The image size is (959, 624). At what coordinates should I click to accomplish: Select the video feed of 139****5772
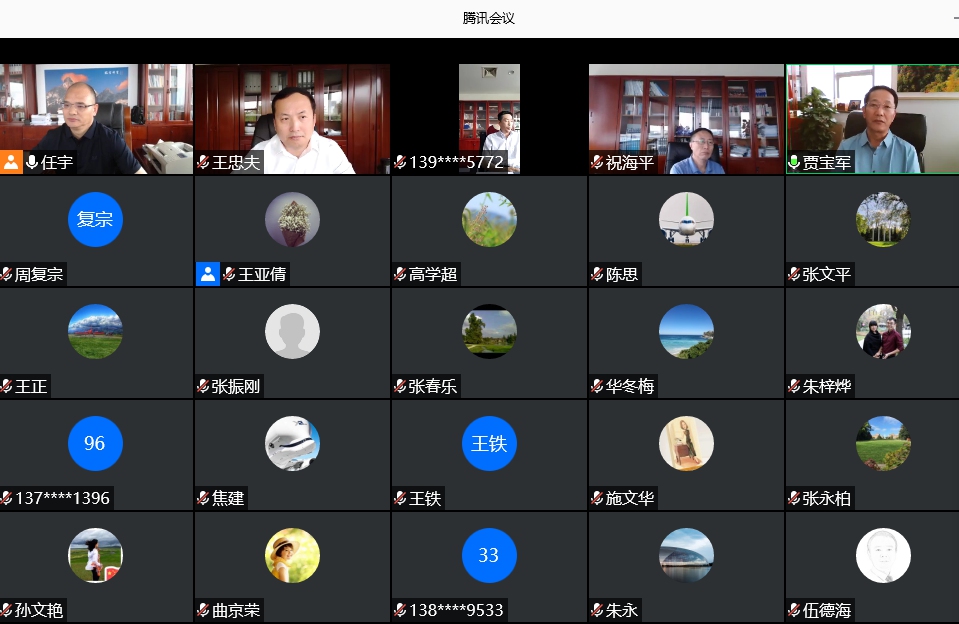click(489, 119)
